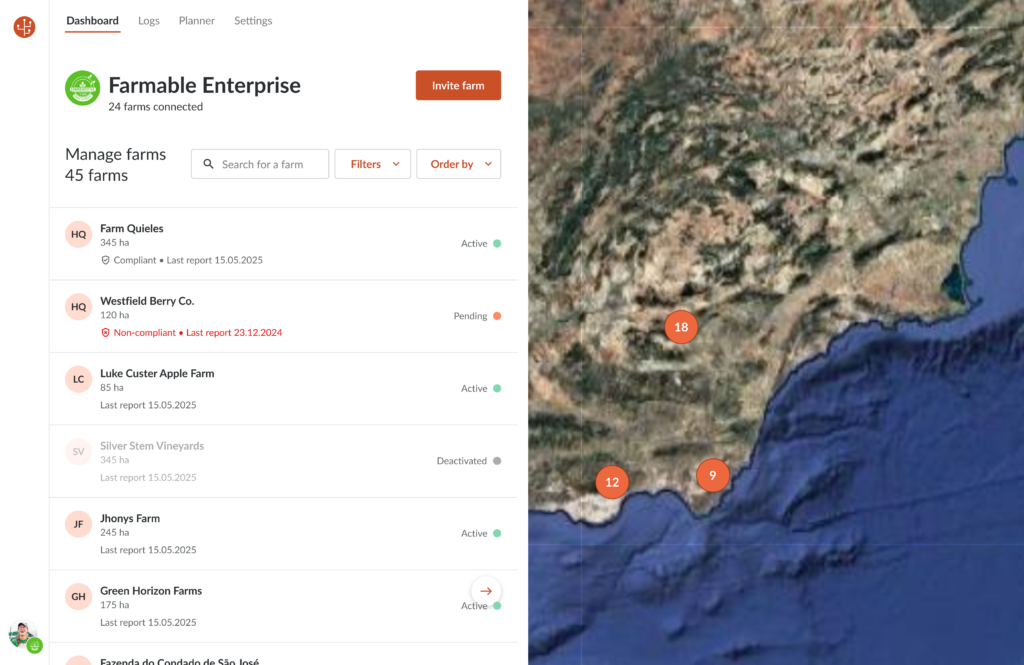Click '345 ha' under Farm Quieles
Viewport: 1024px width, 665px height.
(x=114, y=243)
